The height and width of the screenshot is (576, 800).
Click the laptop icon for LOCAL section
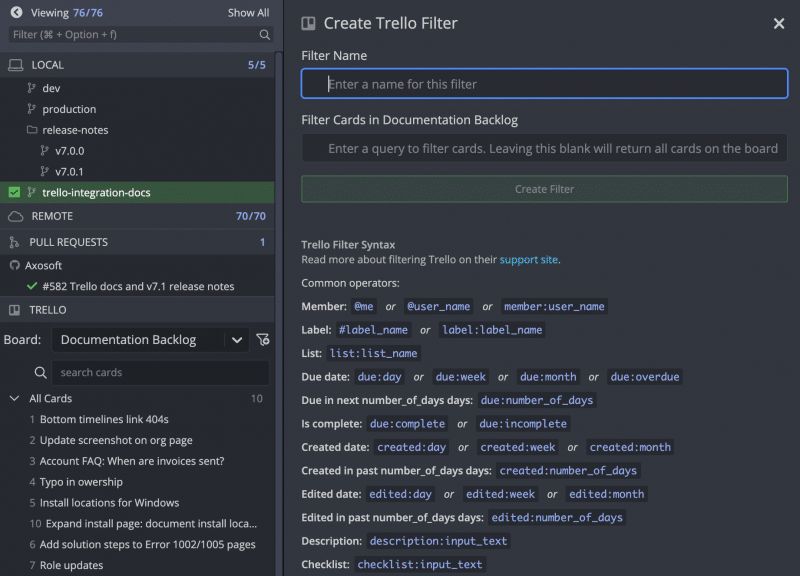point(16,65)
